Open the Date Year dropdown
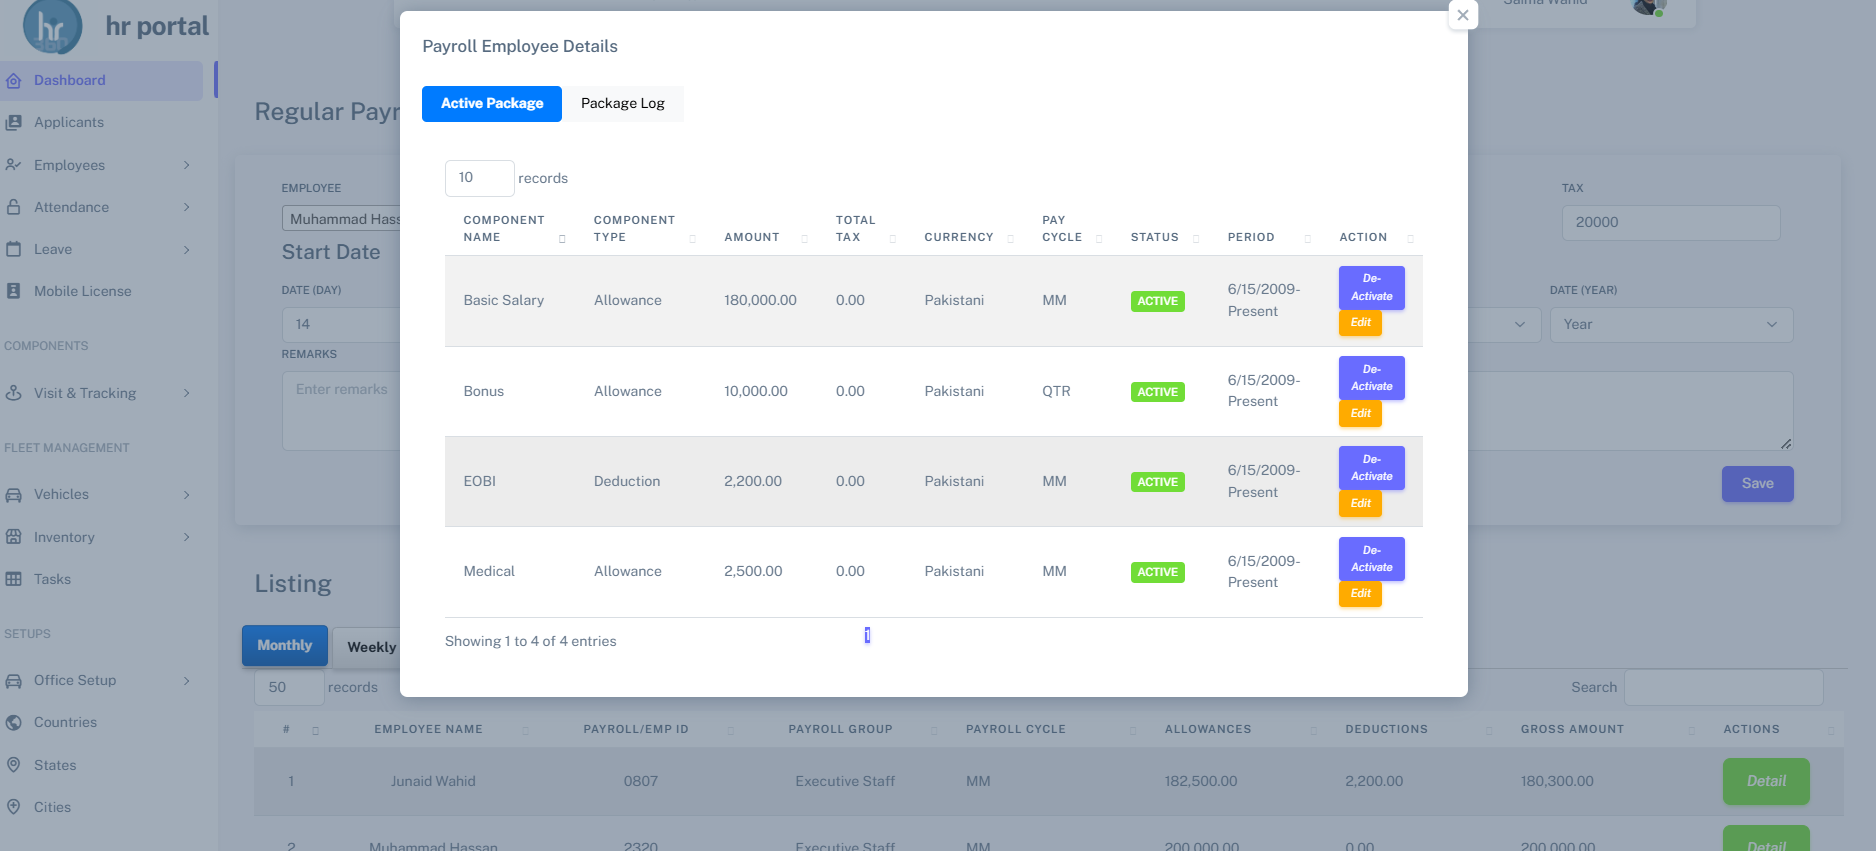 pos(1670,324)
